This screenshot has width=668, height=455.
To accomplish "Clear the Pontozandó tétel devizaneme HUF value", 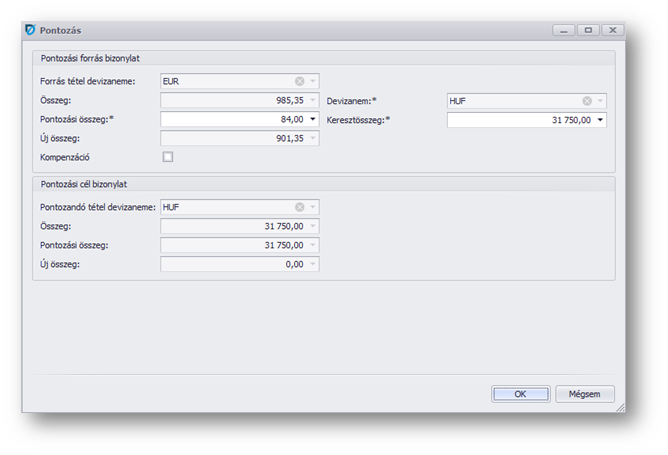I will click(299, 207).
